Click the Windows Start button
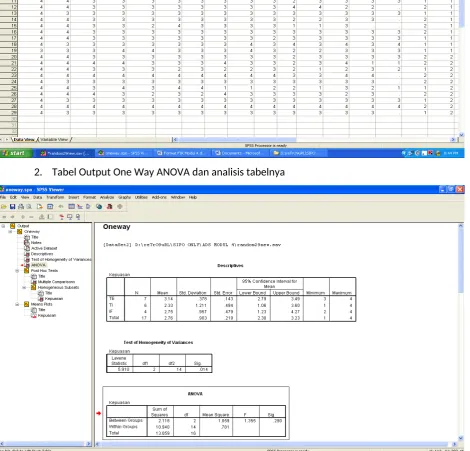This screenshot has width=470, height=451. point(16,153)
